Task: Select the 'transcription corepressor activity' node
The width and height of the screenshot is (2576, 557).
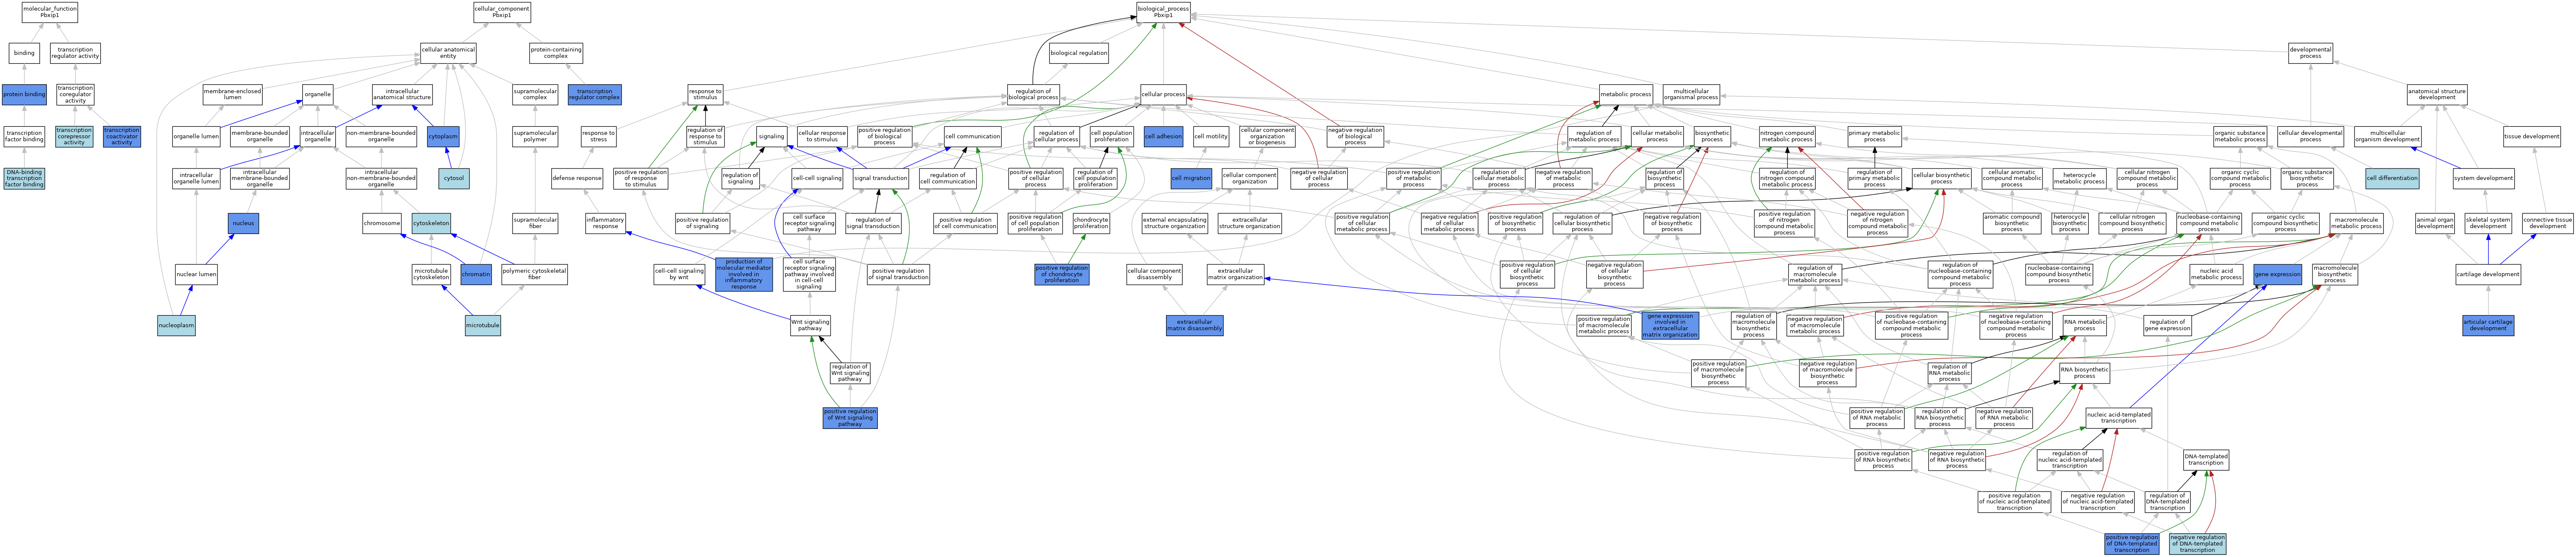Action: (x=74, y=136)
